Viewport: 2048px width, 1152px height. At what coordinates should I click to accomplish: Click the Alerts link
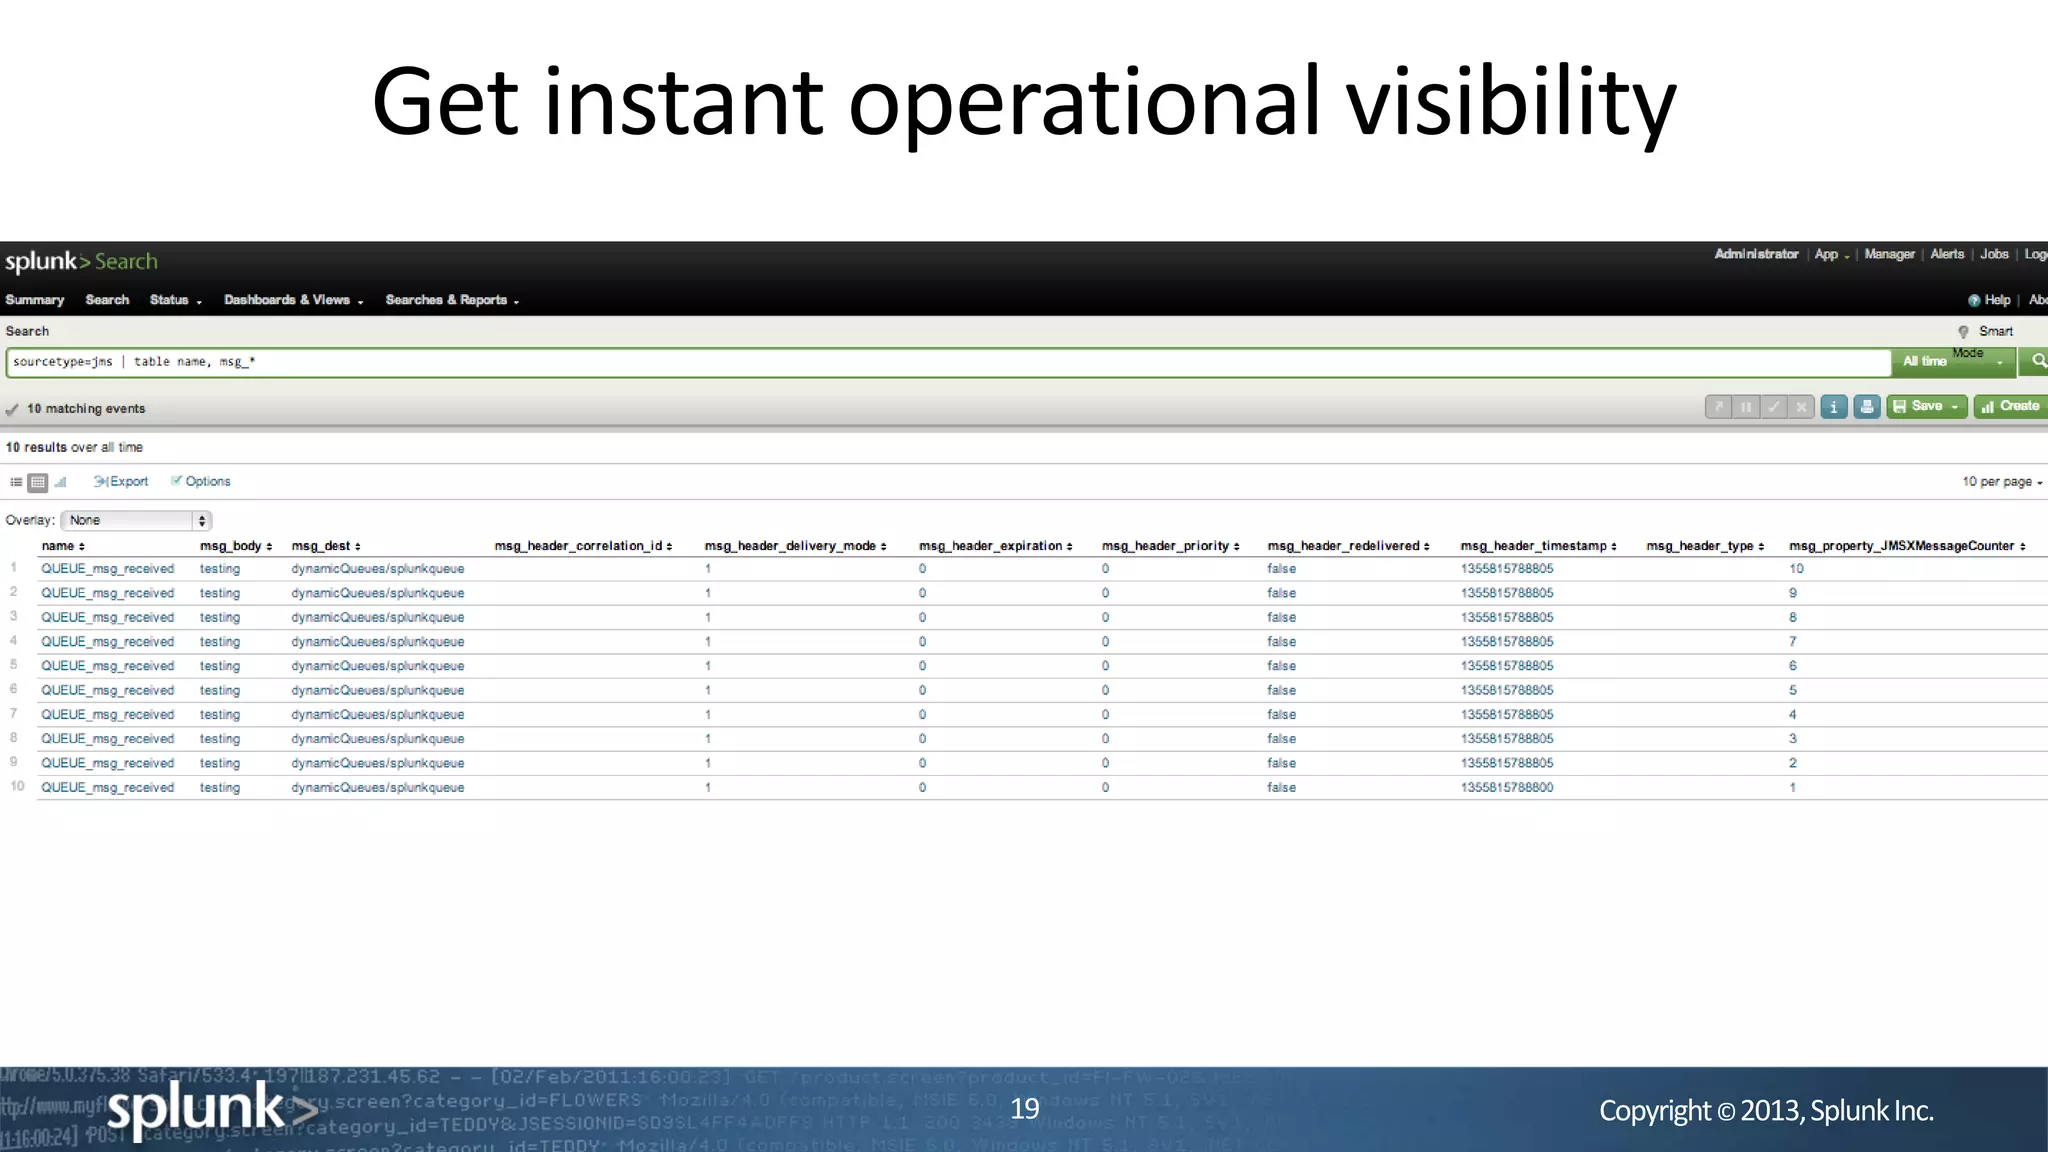coord(1947,254)
